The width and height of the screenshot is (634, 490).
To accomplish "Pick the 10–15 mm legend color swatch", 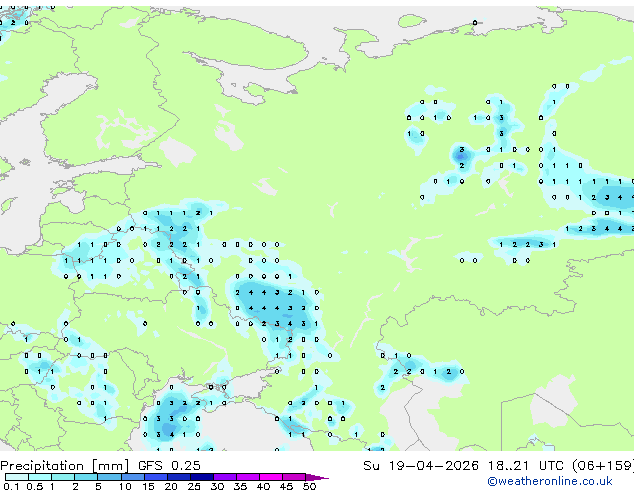I will pos(132,477).
